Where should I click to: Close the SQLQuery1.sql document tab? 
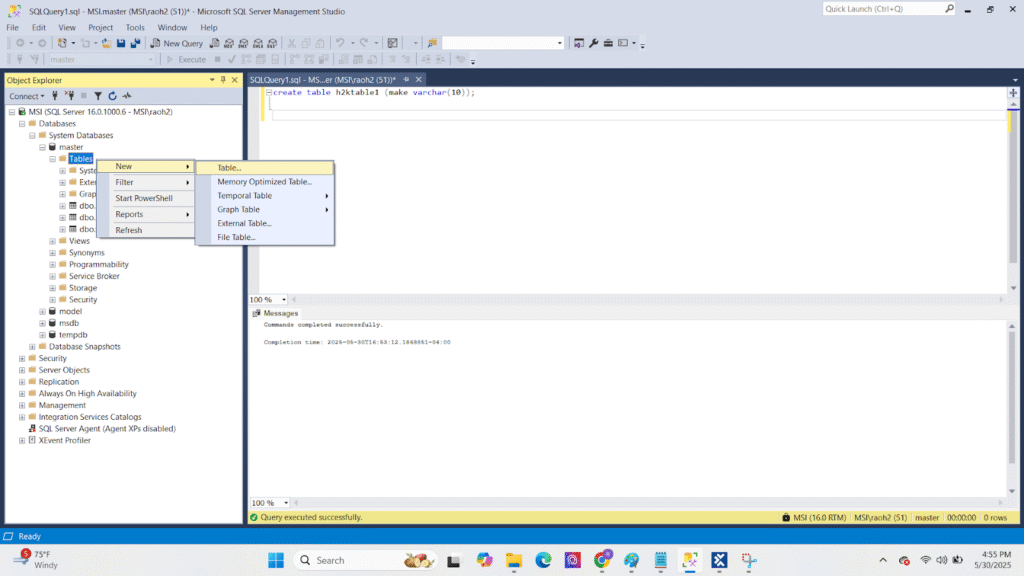pos(420,80)
